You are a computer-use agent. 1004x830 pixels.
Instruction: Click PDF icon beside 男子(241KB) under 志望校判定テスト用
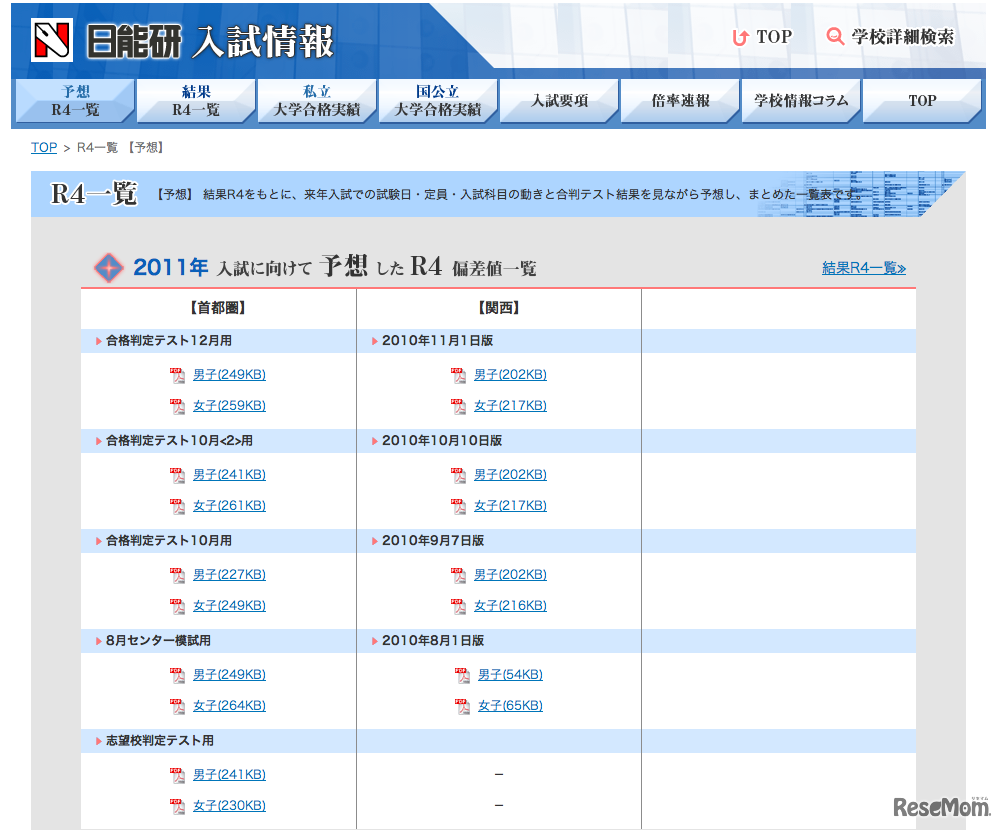tap(177, 774)
